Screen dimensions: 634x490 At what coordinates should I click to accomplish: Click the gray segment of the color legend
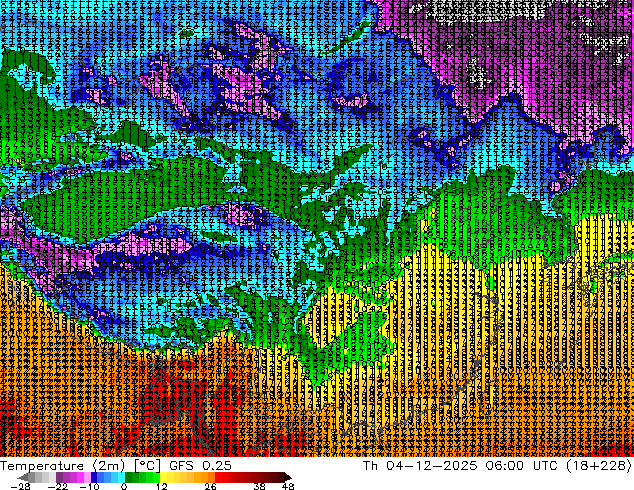(39, 477)
